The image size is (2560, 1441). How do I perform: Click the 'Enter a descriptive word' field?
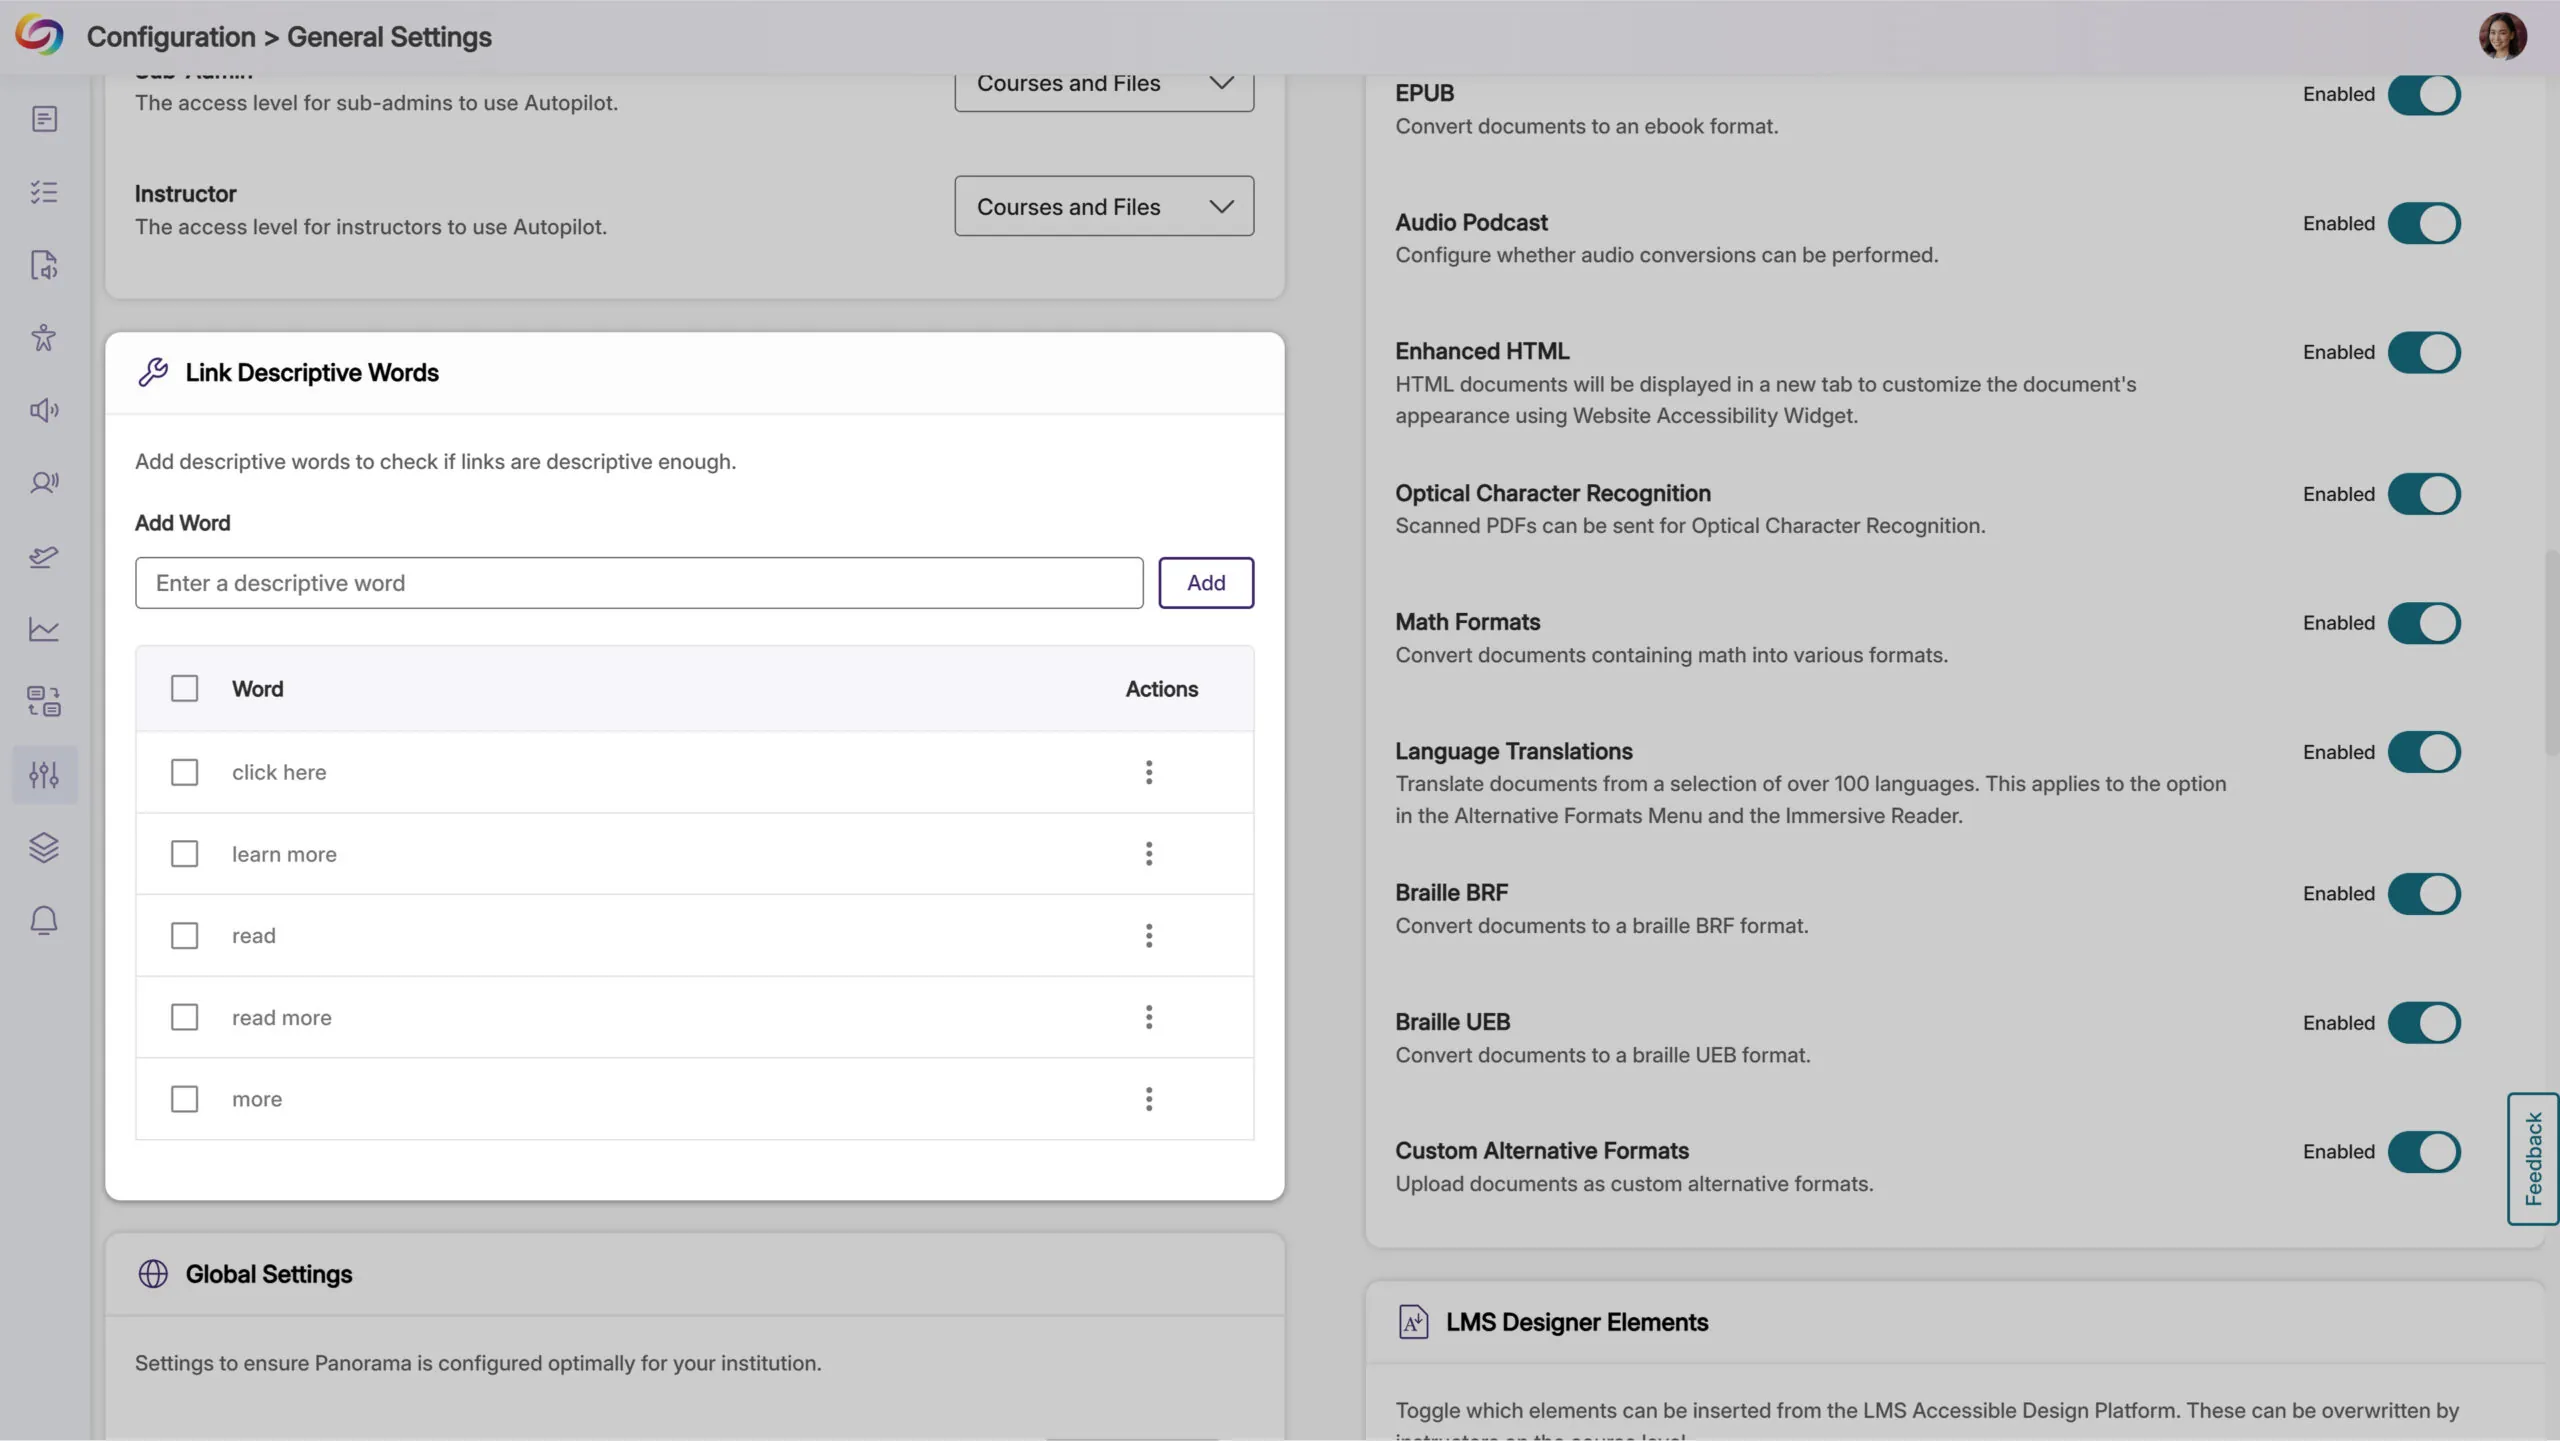coord(638,583)
